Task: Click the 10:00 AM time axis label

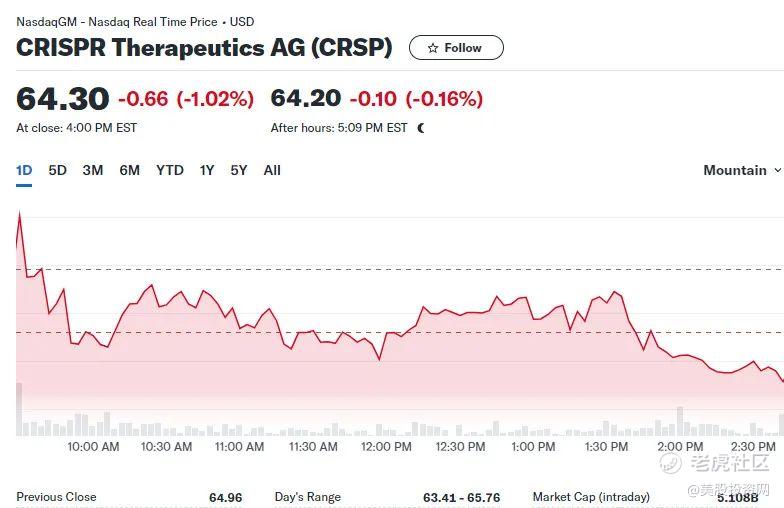Action: pyautogui.click(x=93, y=447)
